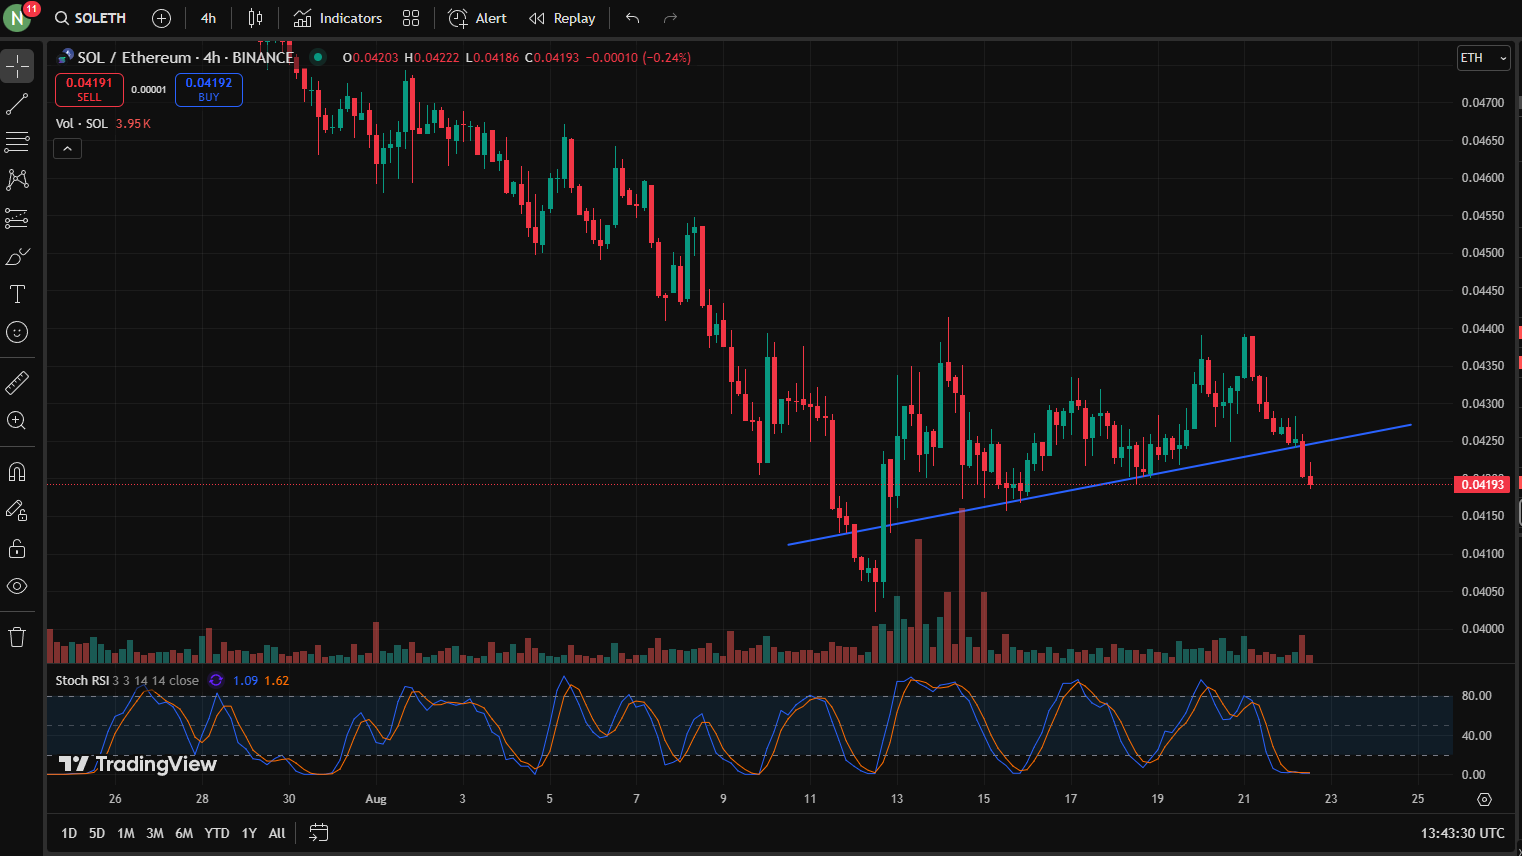Select the brush drawing tool
Image resolution: width=1522 pixels, height=856 pixels.
tap(17, 256)
